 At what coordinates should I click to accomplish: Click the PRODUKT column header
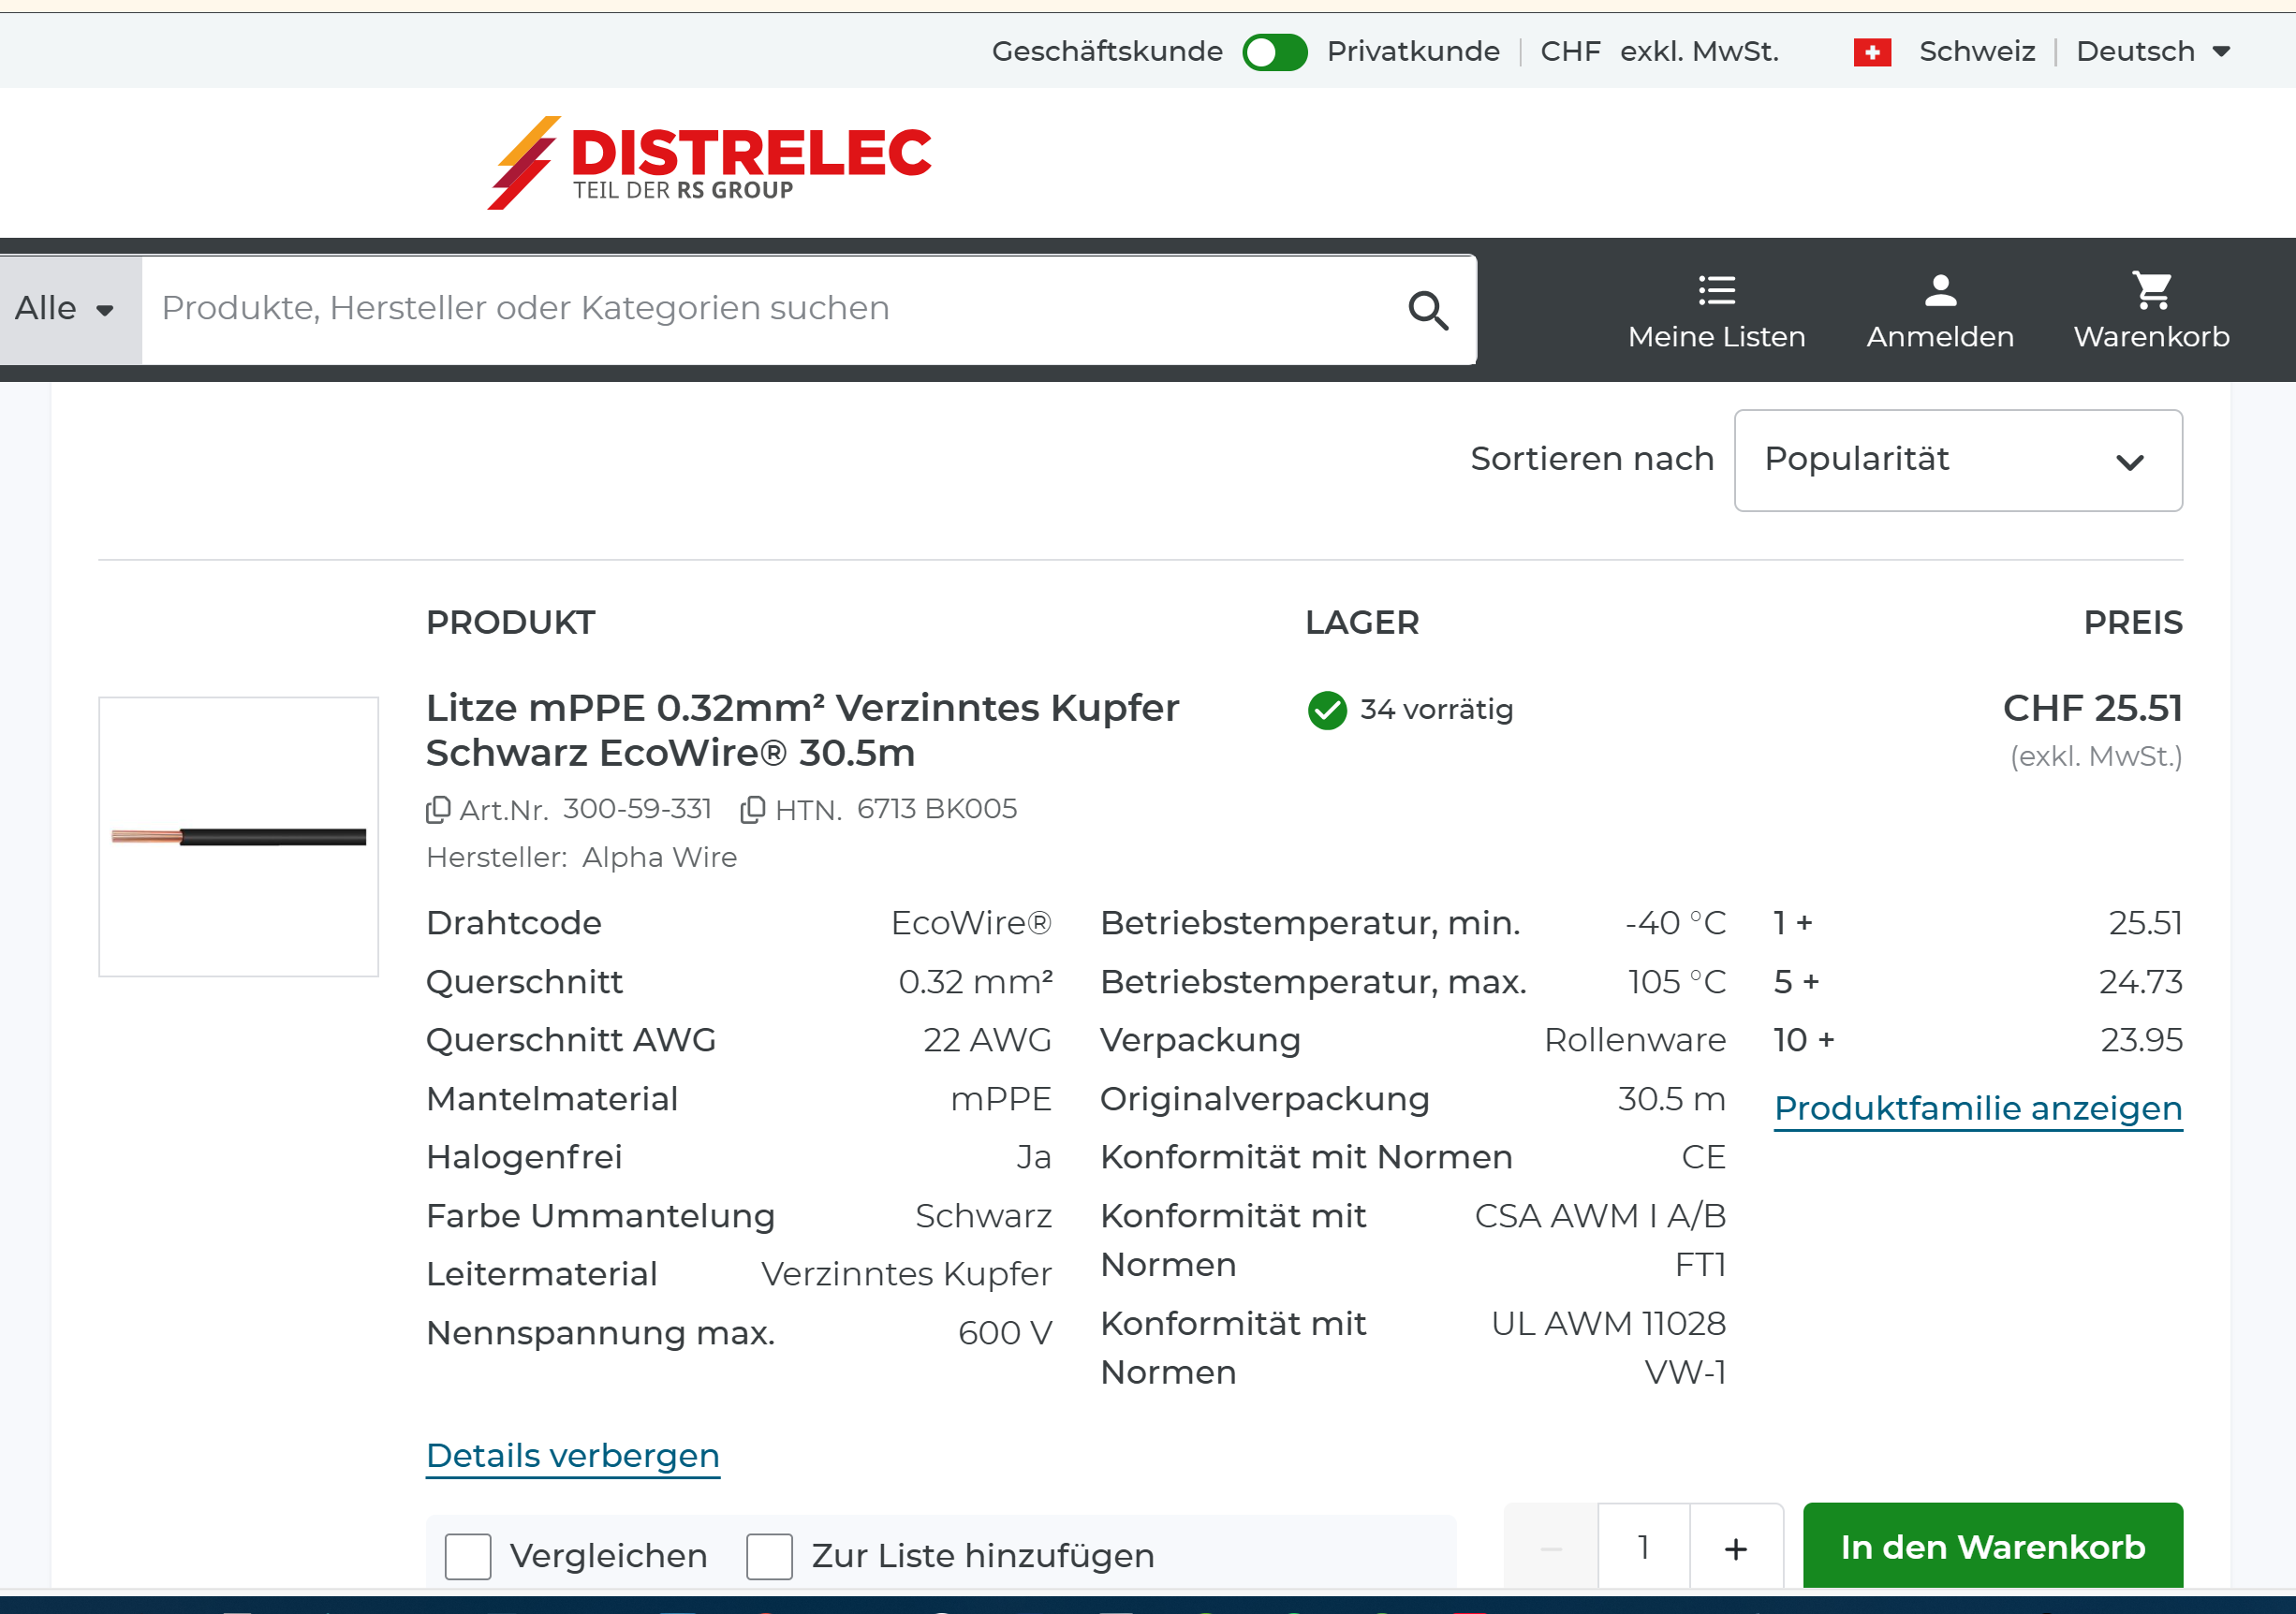point(510,623)
